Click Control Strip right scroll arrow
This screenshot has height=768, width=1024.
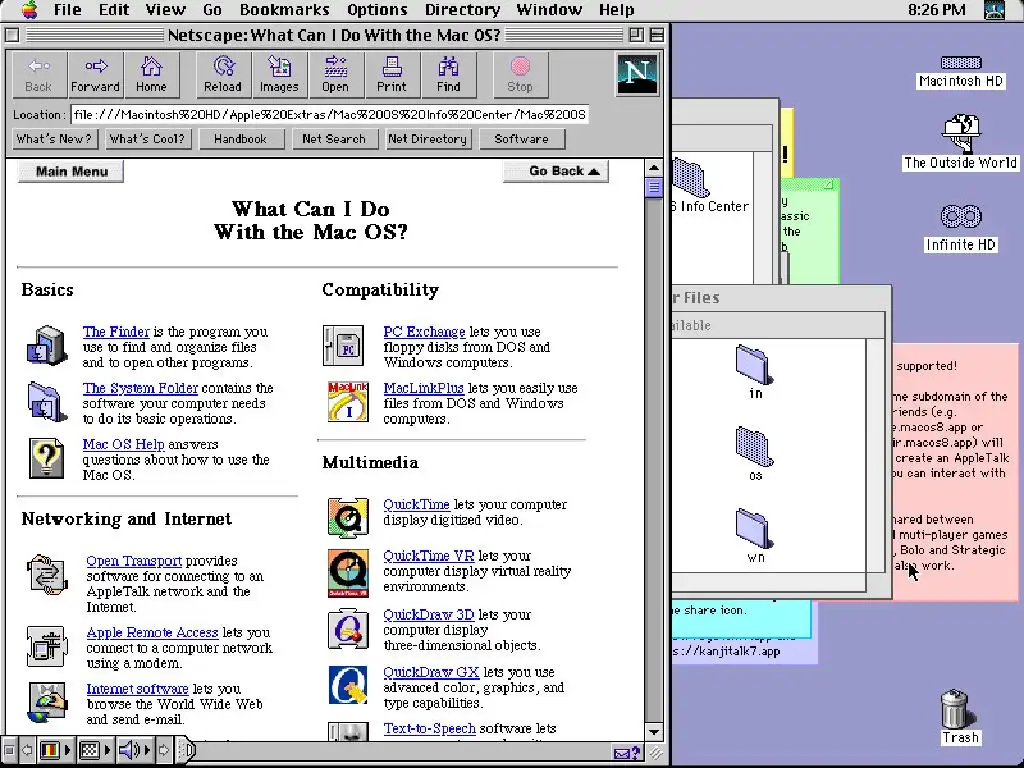165,750
